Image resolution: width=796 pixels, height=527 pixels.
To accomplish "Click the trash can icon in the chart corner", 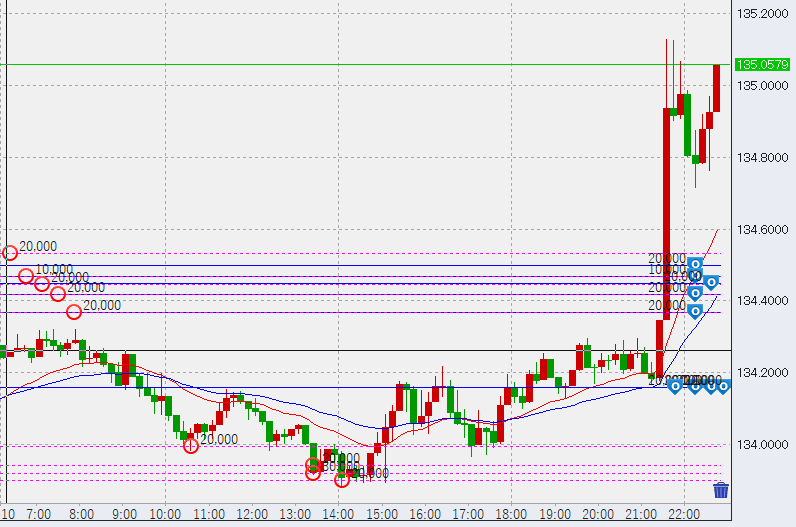I will 720,490.
